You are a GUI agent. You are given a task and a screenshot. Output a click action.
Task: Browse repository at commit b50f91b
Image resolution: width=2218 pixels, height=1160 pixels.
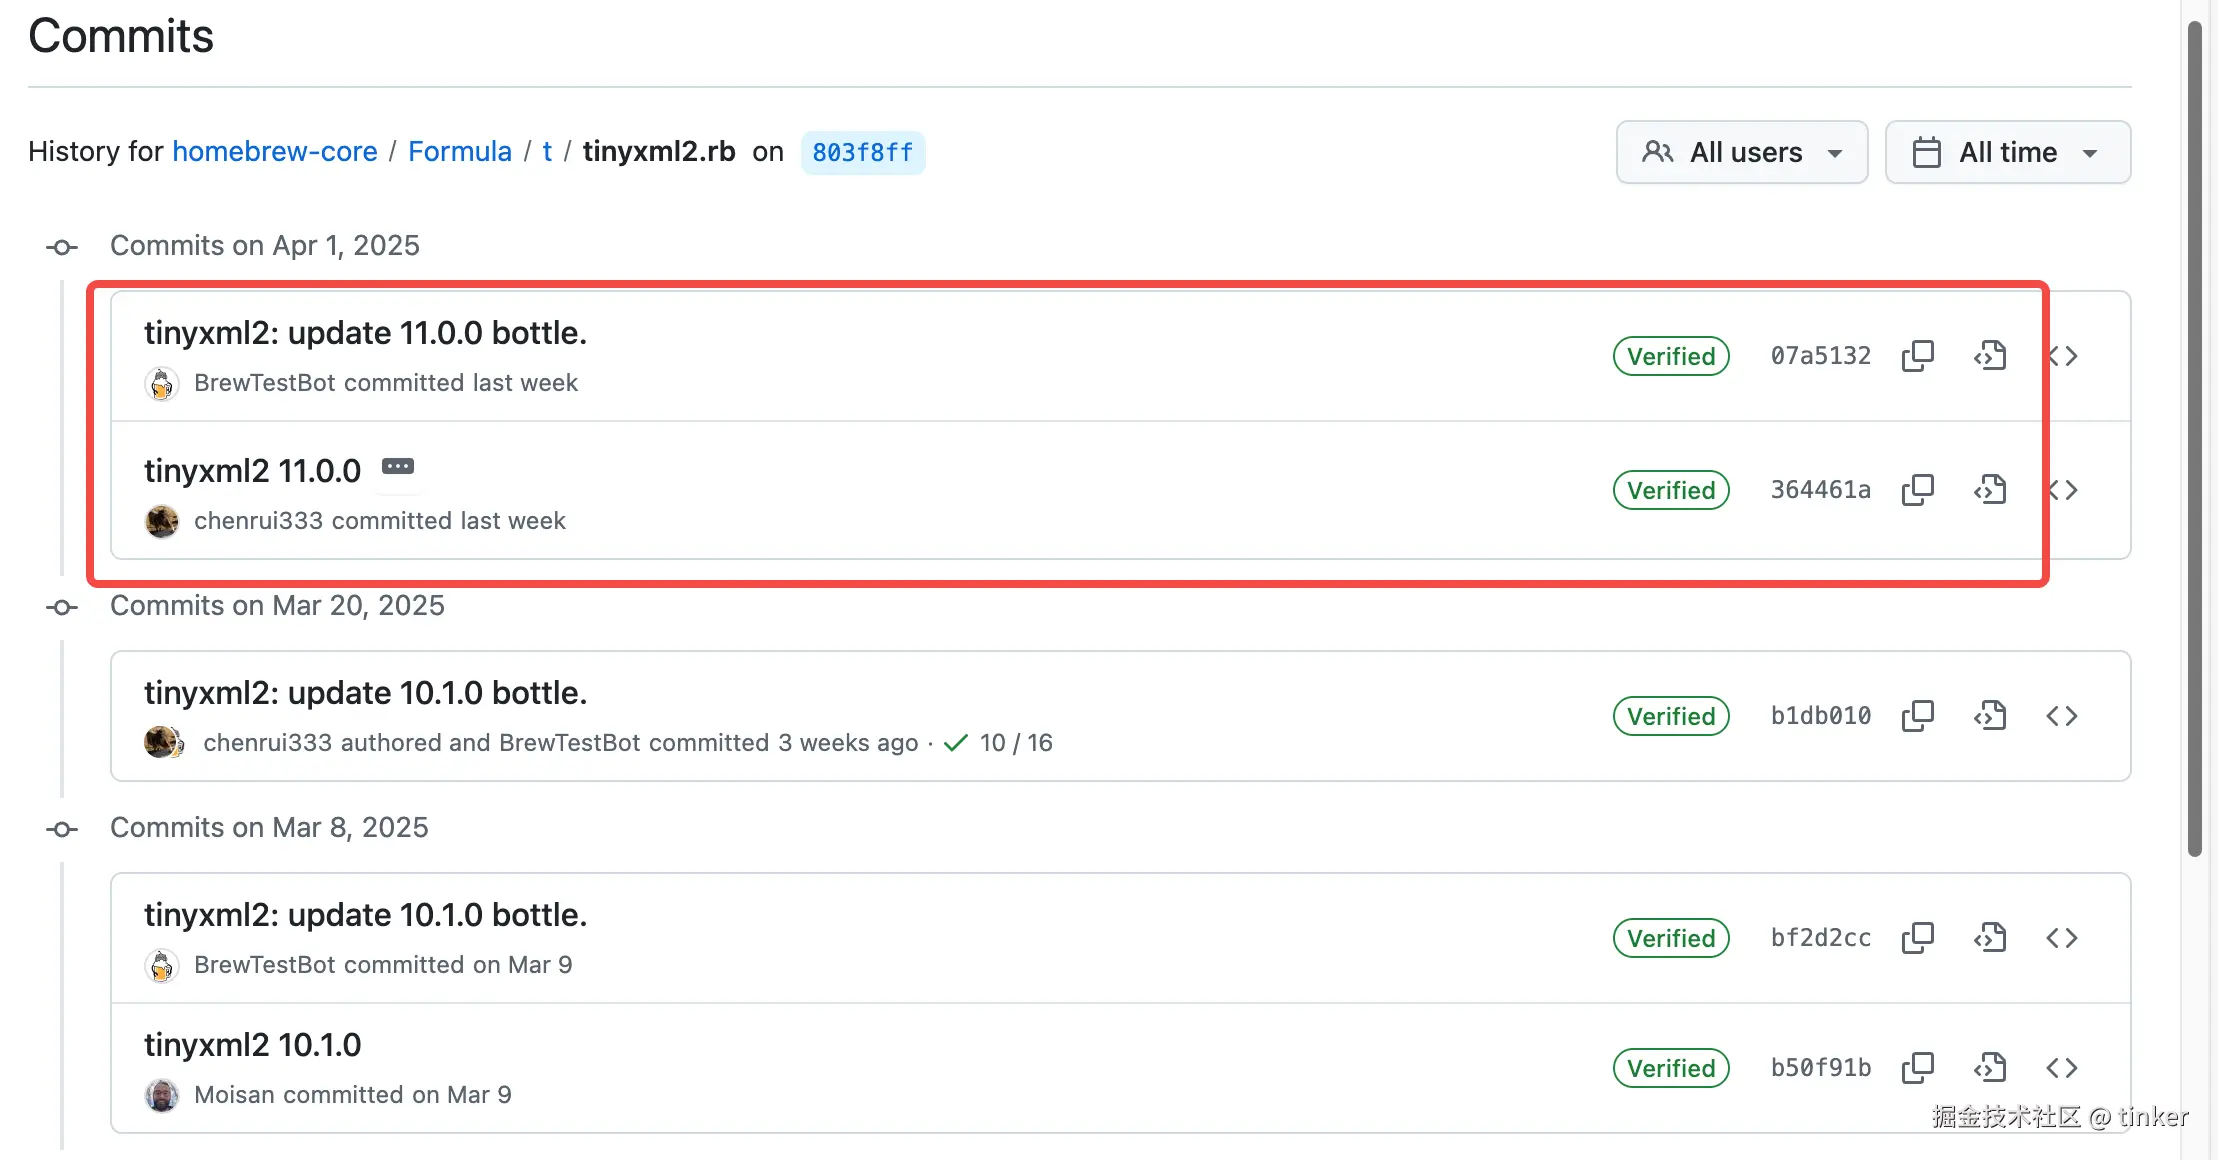click(2062, 1068)
